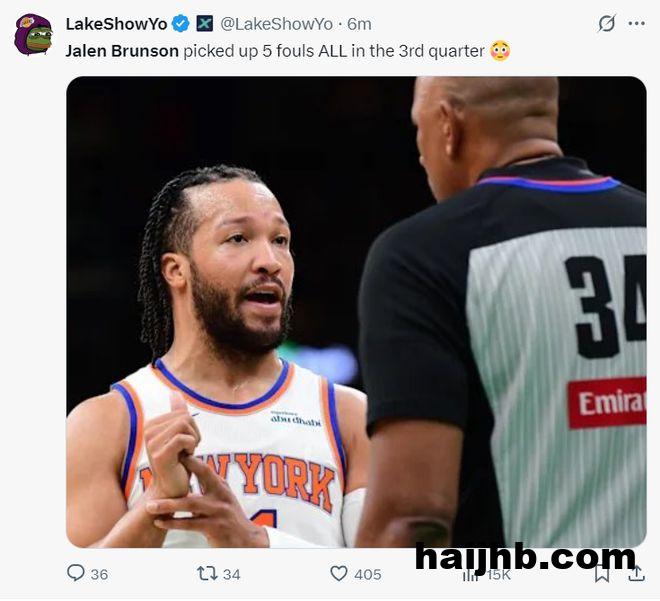This screenshot has height=601, width=660.
Task: Bookmark this LakeShowYo post
Action: point(602,574)
